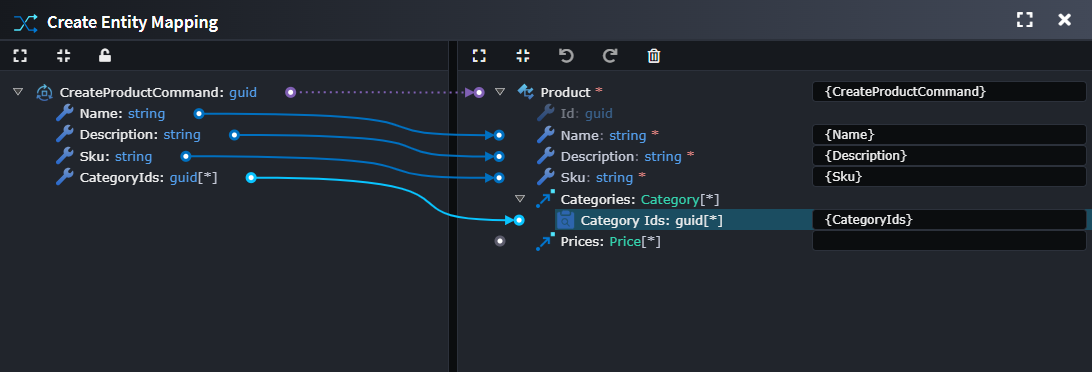
Task: Click the Product class icon
Action: coord(526,92)
